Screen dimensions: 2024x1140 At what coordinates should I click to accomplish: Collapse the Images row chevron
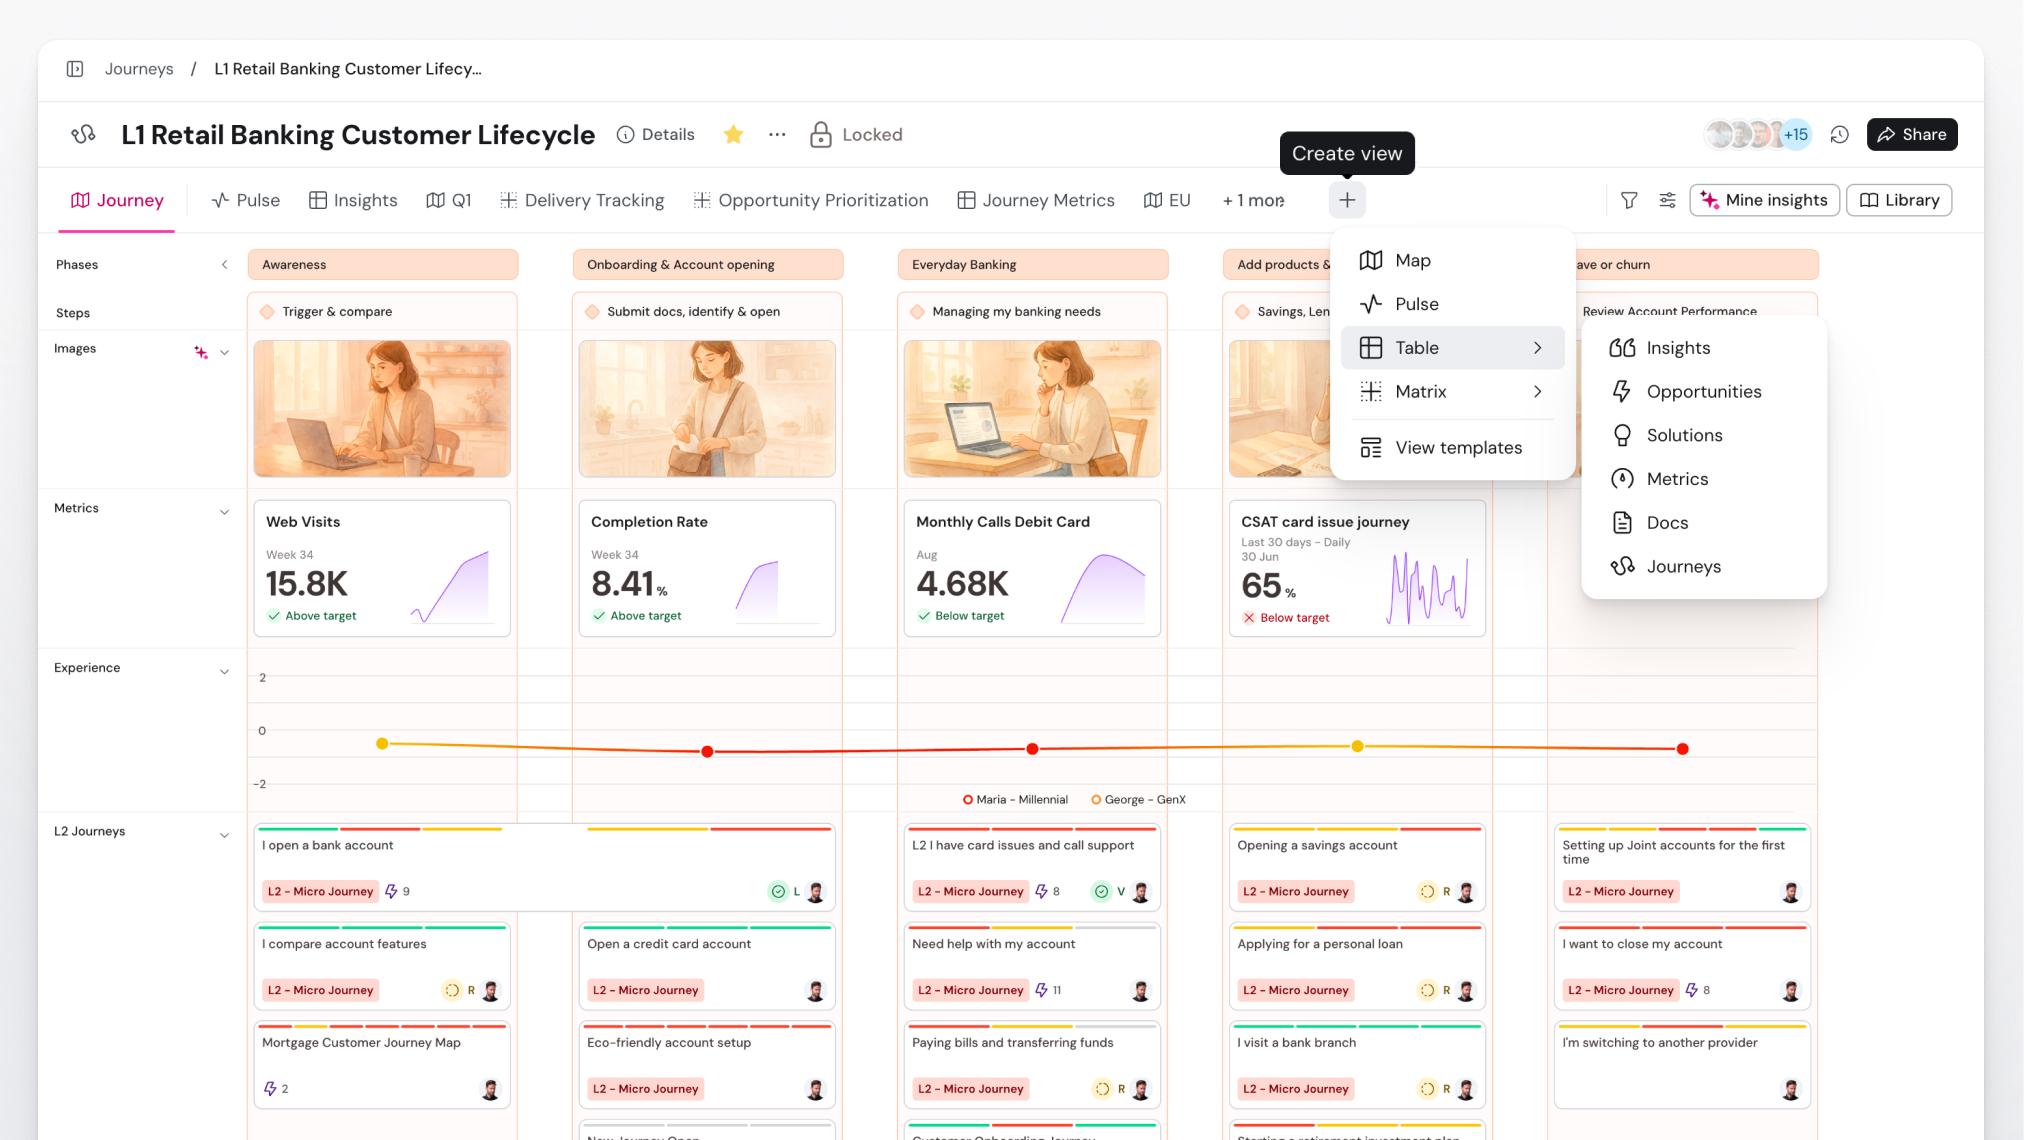(x=224, y=352)
